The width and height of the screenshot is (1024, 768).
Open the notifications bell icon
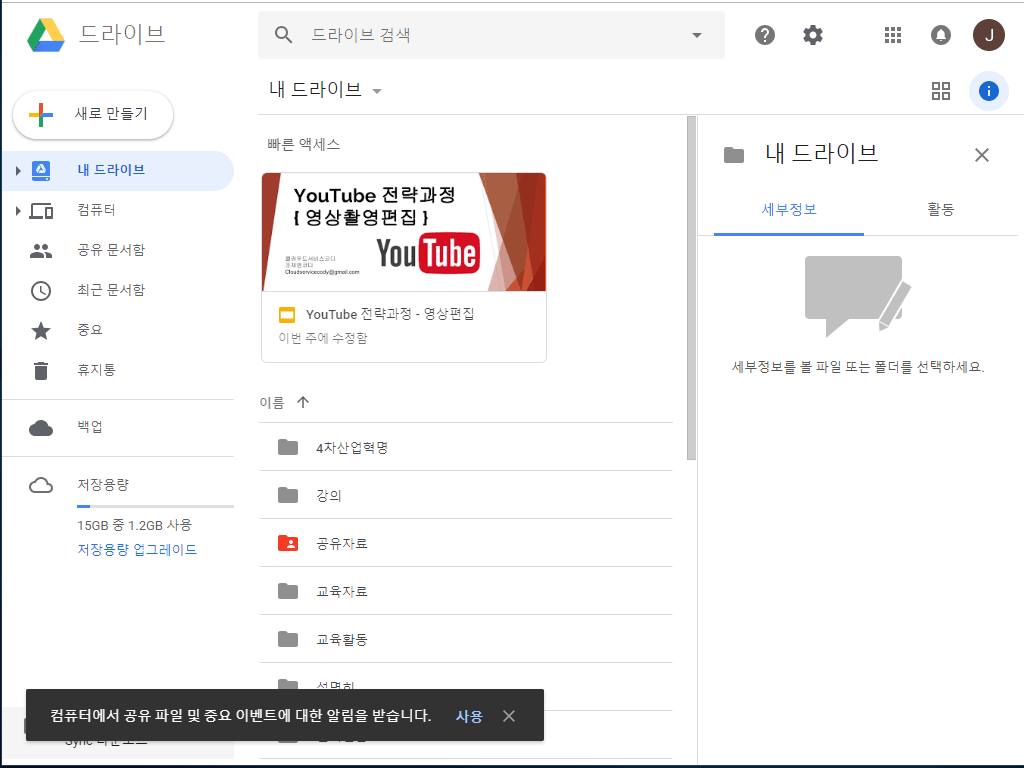tap(940, 35)
